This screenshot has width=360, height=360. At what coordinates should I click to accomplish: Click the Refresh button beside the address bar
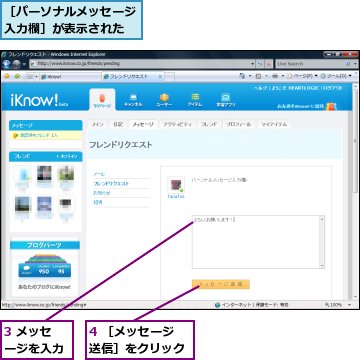click(260, 63)
